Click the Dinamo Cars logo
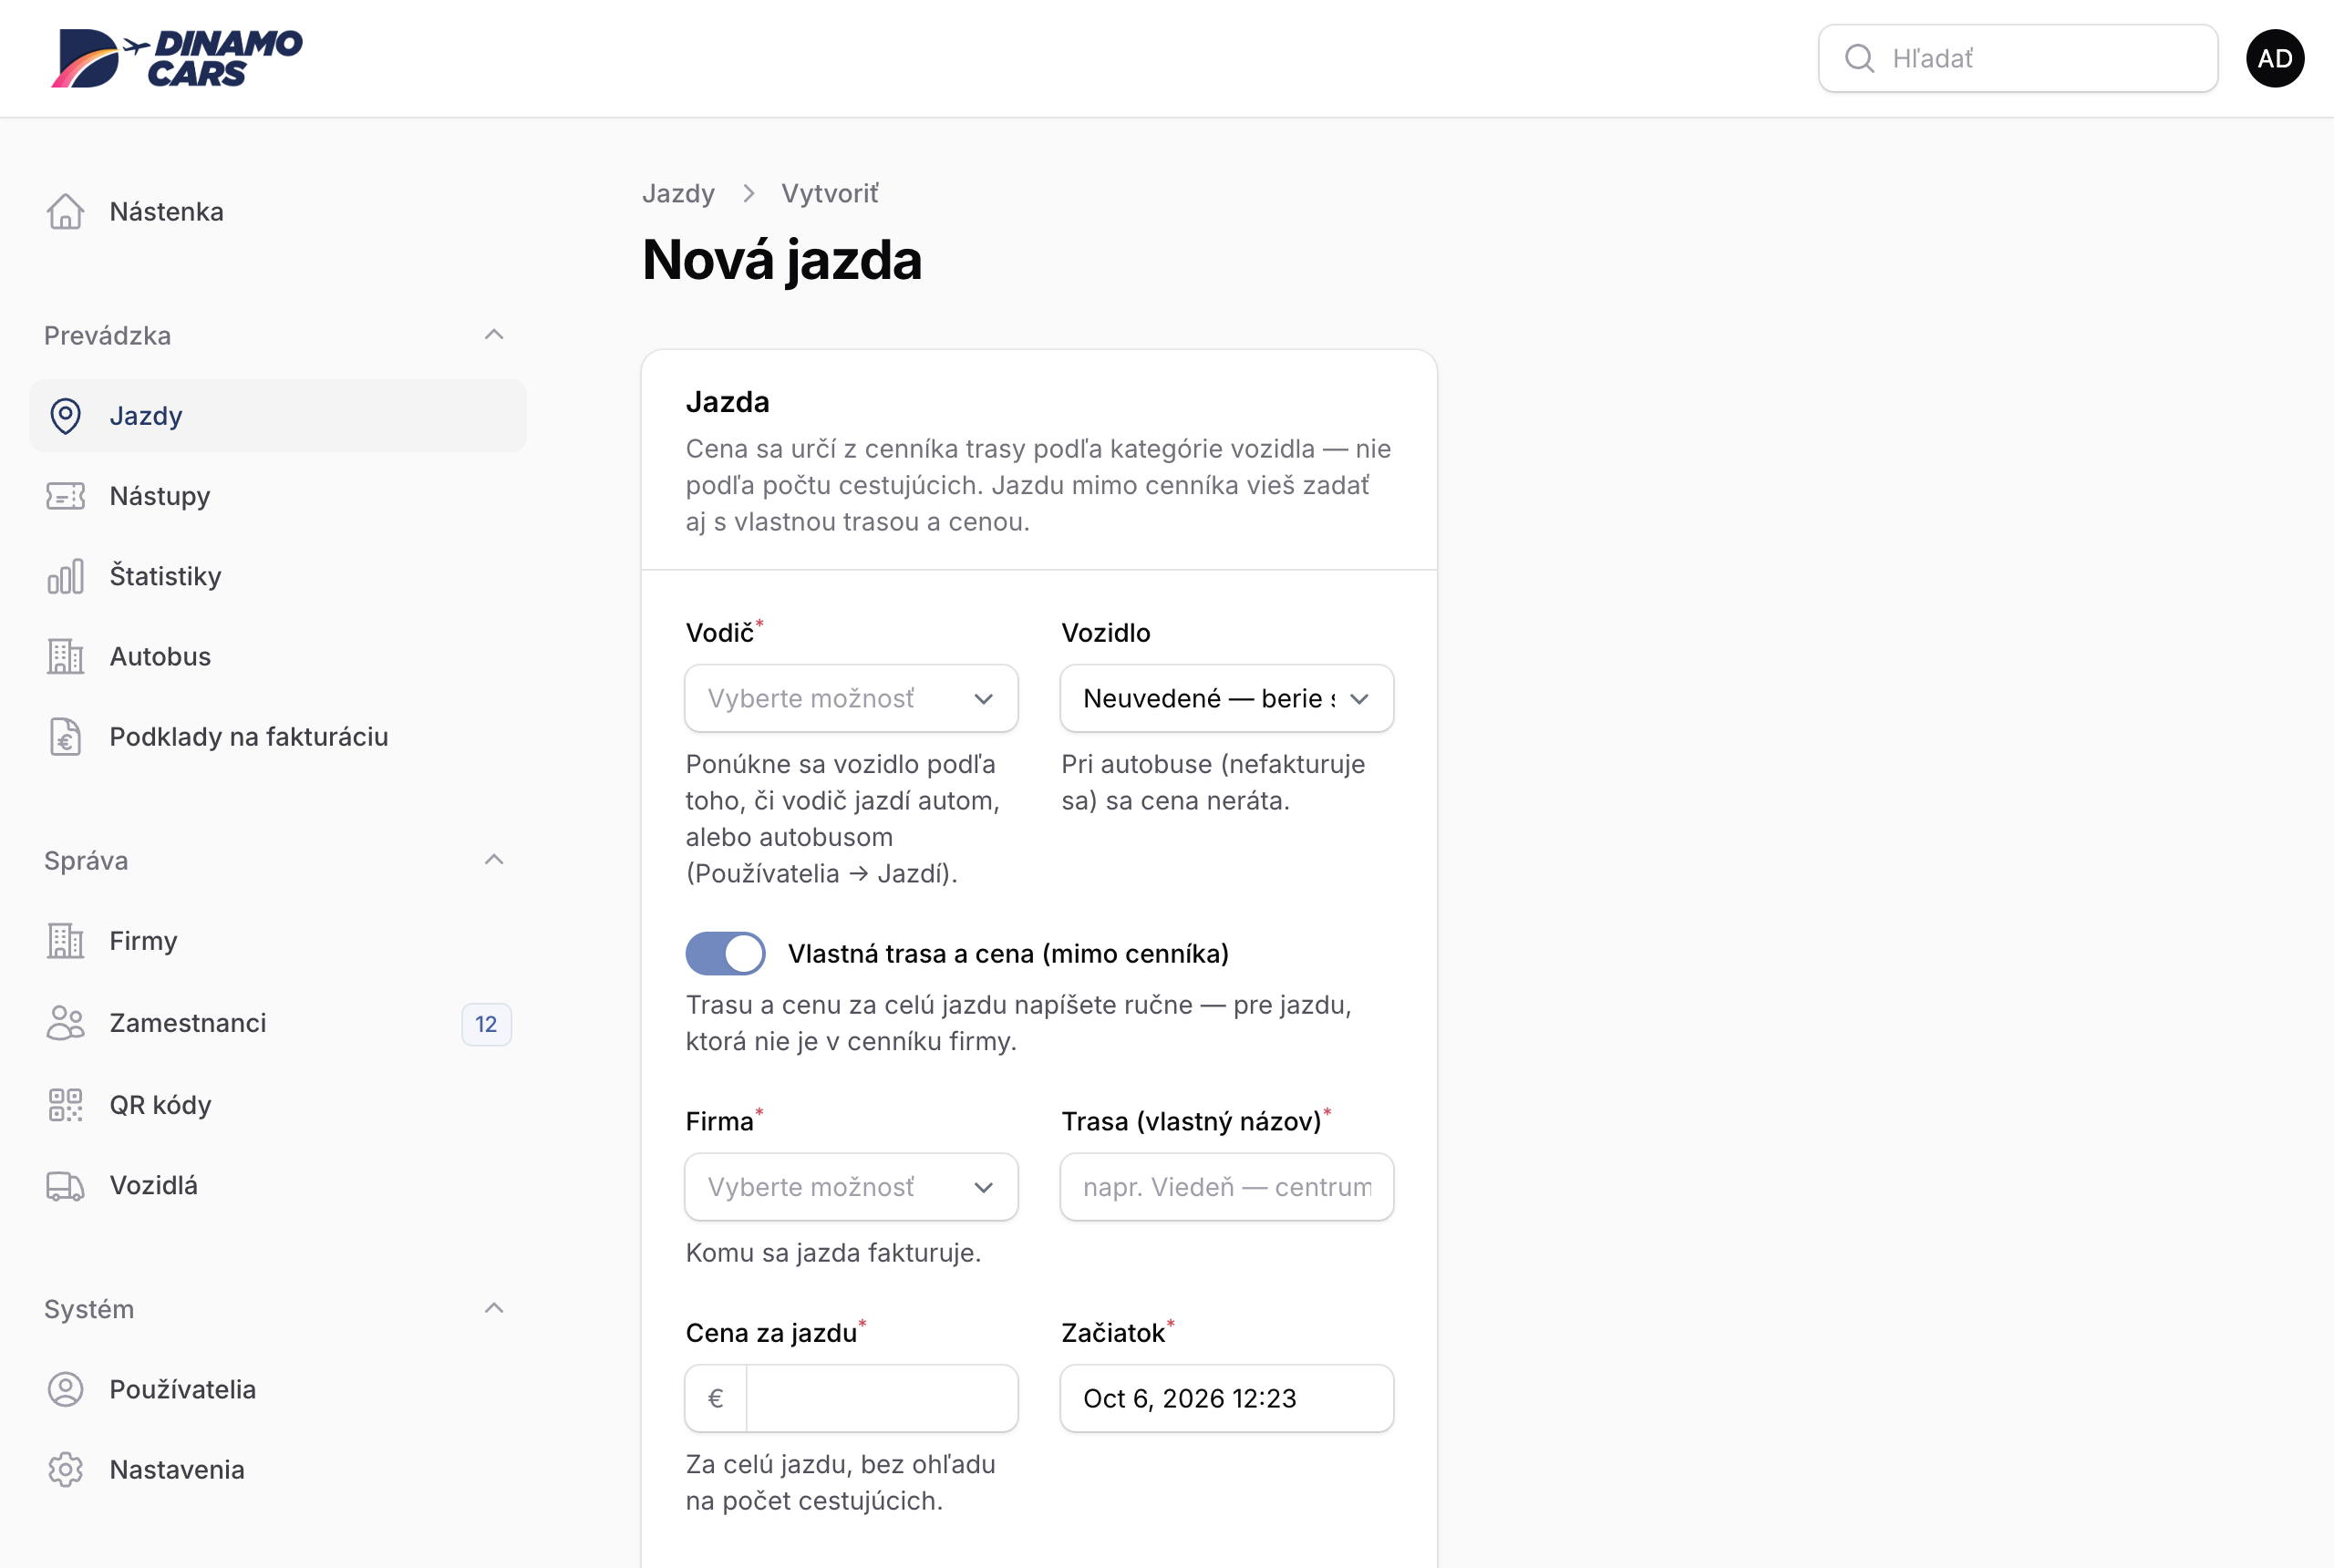This screenshot has width=2334, height=1568. coord(177,58)
